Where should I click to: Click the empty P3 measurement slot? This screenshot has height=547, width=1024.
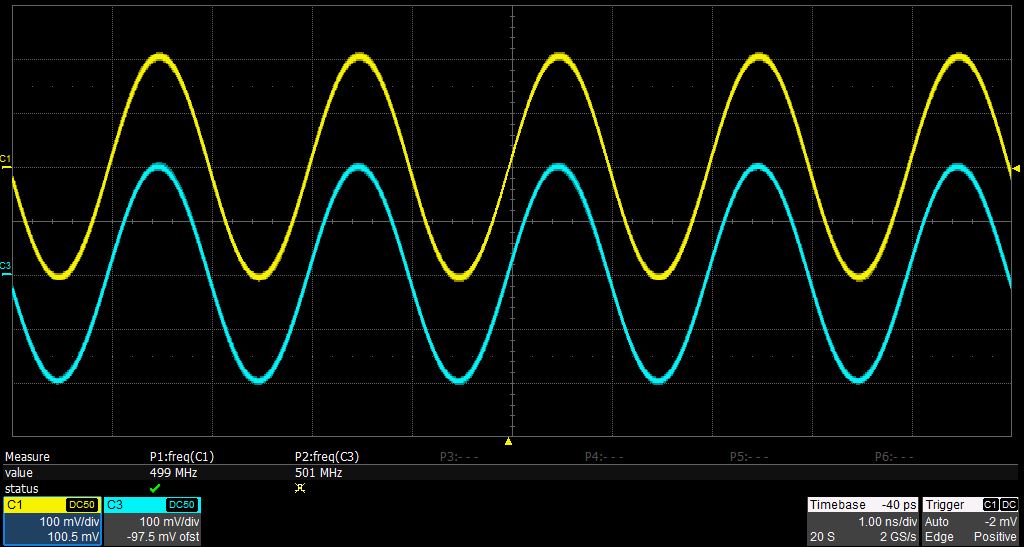pos(460,456)
